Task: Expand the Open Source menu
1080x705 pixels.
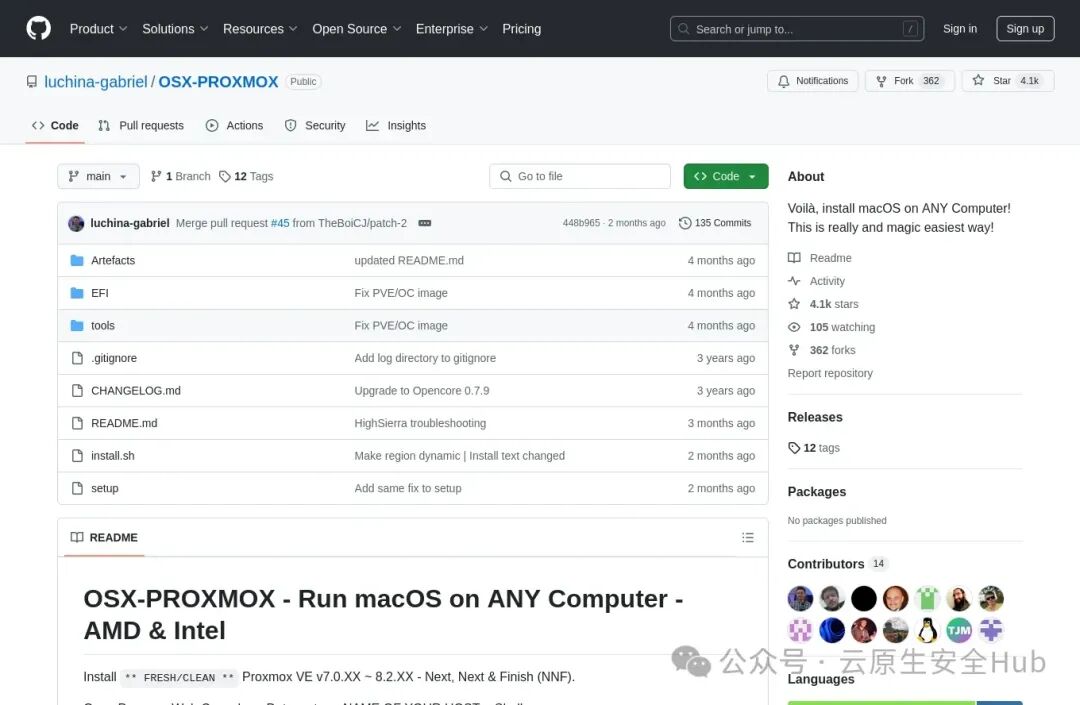Action: (x=356, y=29)
